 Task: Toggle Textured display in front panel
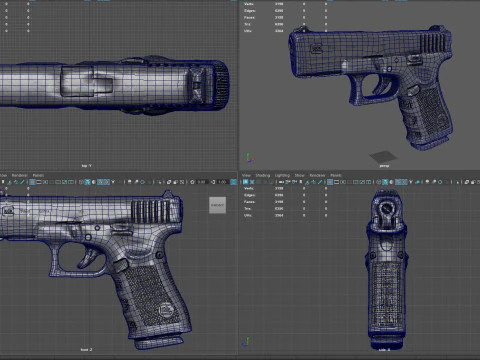[x=106, y=182]
